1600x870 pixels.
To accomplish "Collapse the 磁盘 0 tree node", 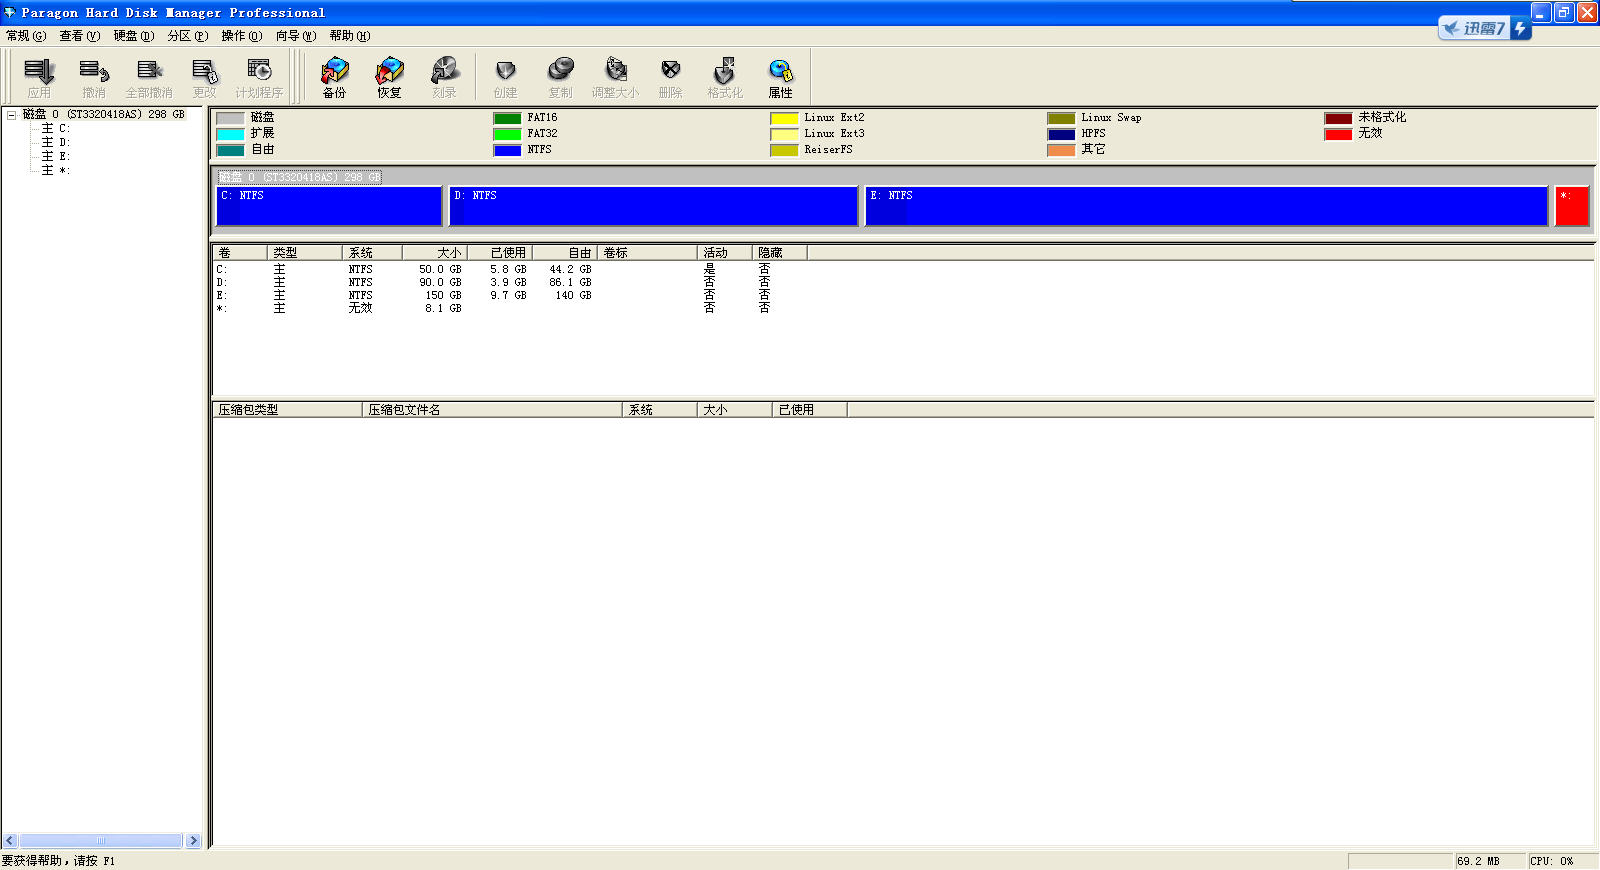I will coord(11,115).
